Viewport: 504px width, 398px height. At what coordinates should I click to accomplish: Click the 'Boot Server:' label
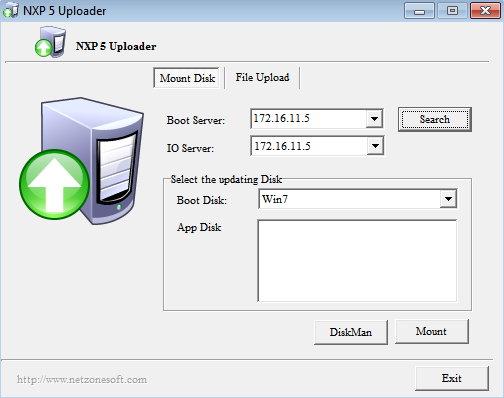pyautogui.click(x=196, y=120)
